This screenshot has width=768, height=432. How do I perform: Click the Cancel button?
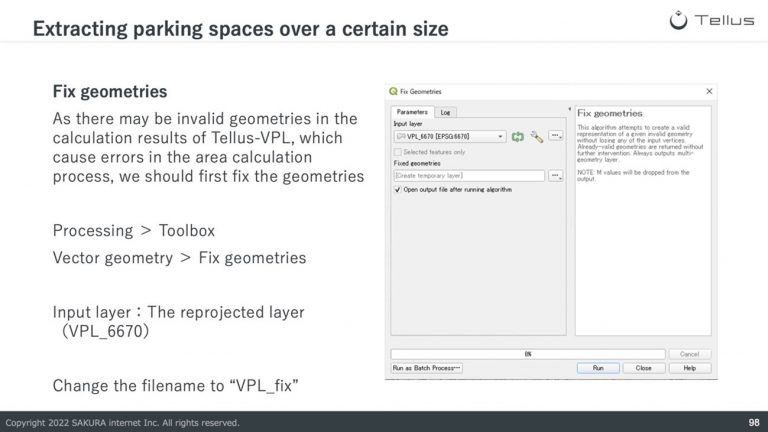click(690, 354)
